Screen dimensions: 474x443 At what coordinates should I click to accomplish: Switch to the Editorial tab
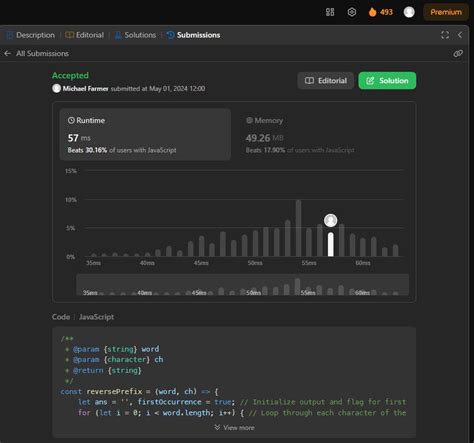click(85, 35)
